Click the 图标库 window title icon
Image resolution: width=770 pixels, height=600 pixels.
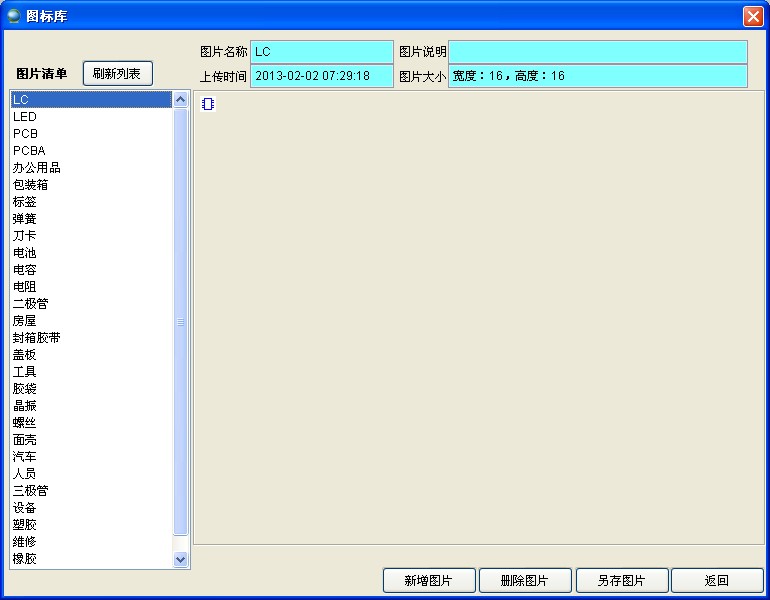coord(14,16)
